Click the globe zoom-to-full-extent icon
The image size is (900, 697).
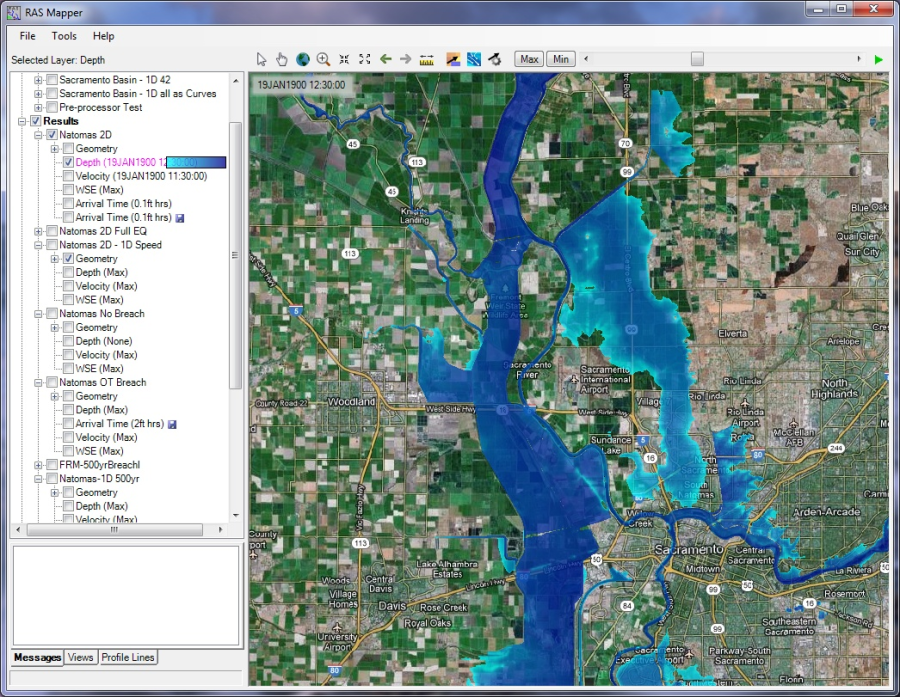click(x=303, y=59)
